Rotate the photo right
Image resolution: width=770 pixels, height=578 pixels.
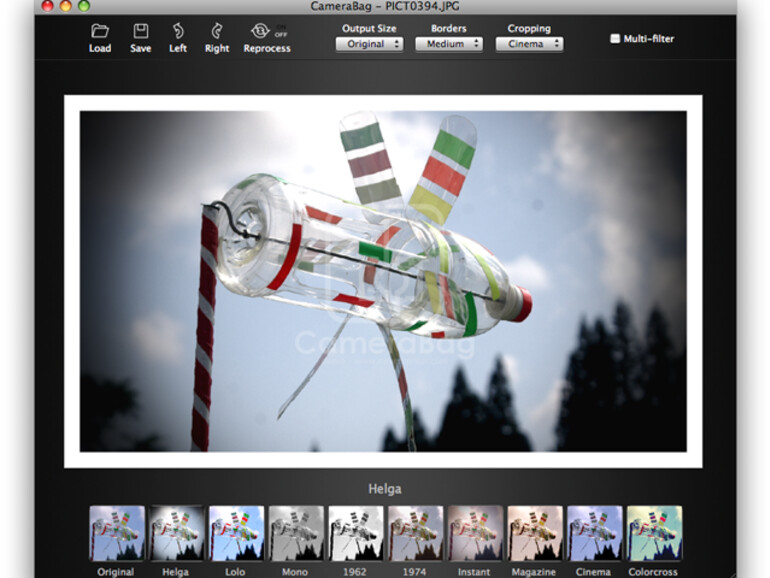tap(217, 31)
